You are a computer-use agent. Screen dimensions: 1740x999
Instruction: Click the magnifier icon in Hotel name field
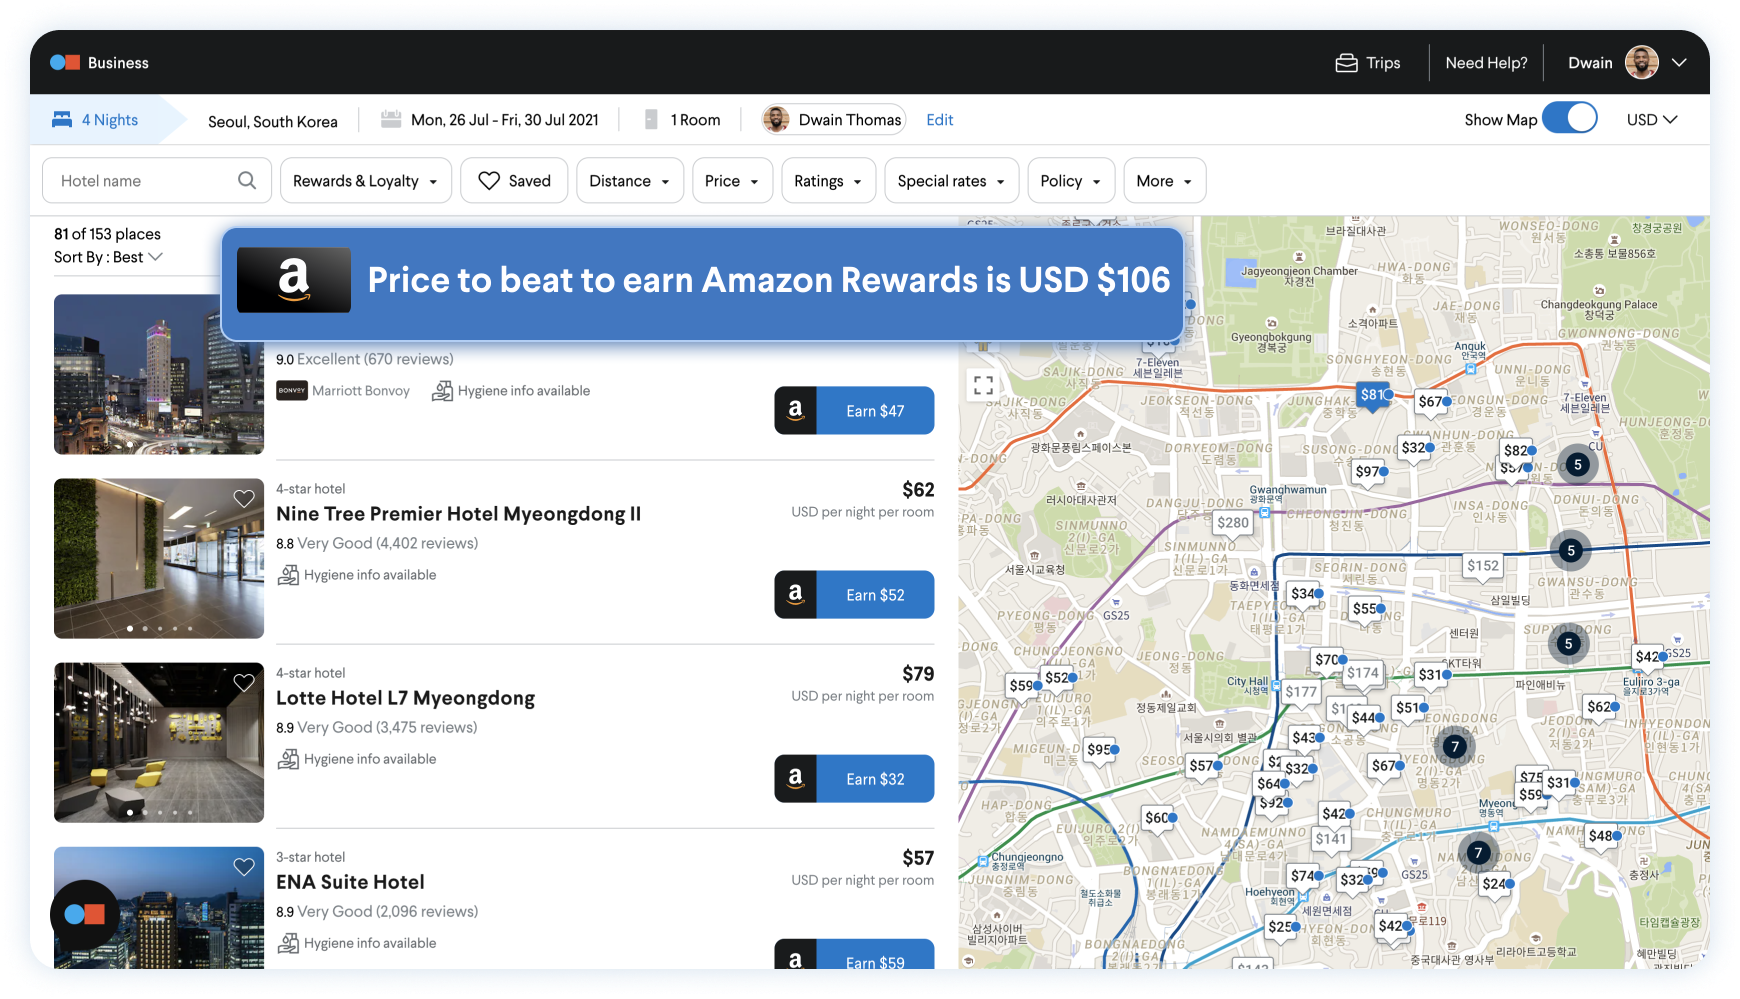coord(247,180)
